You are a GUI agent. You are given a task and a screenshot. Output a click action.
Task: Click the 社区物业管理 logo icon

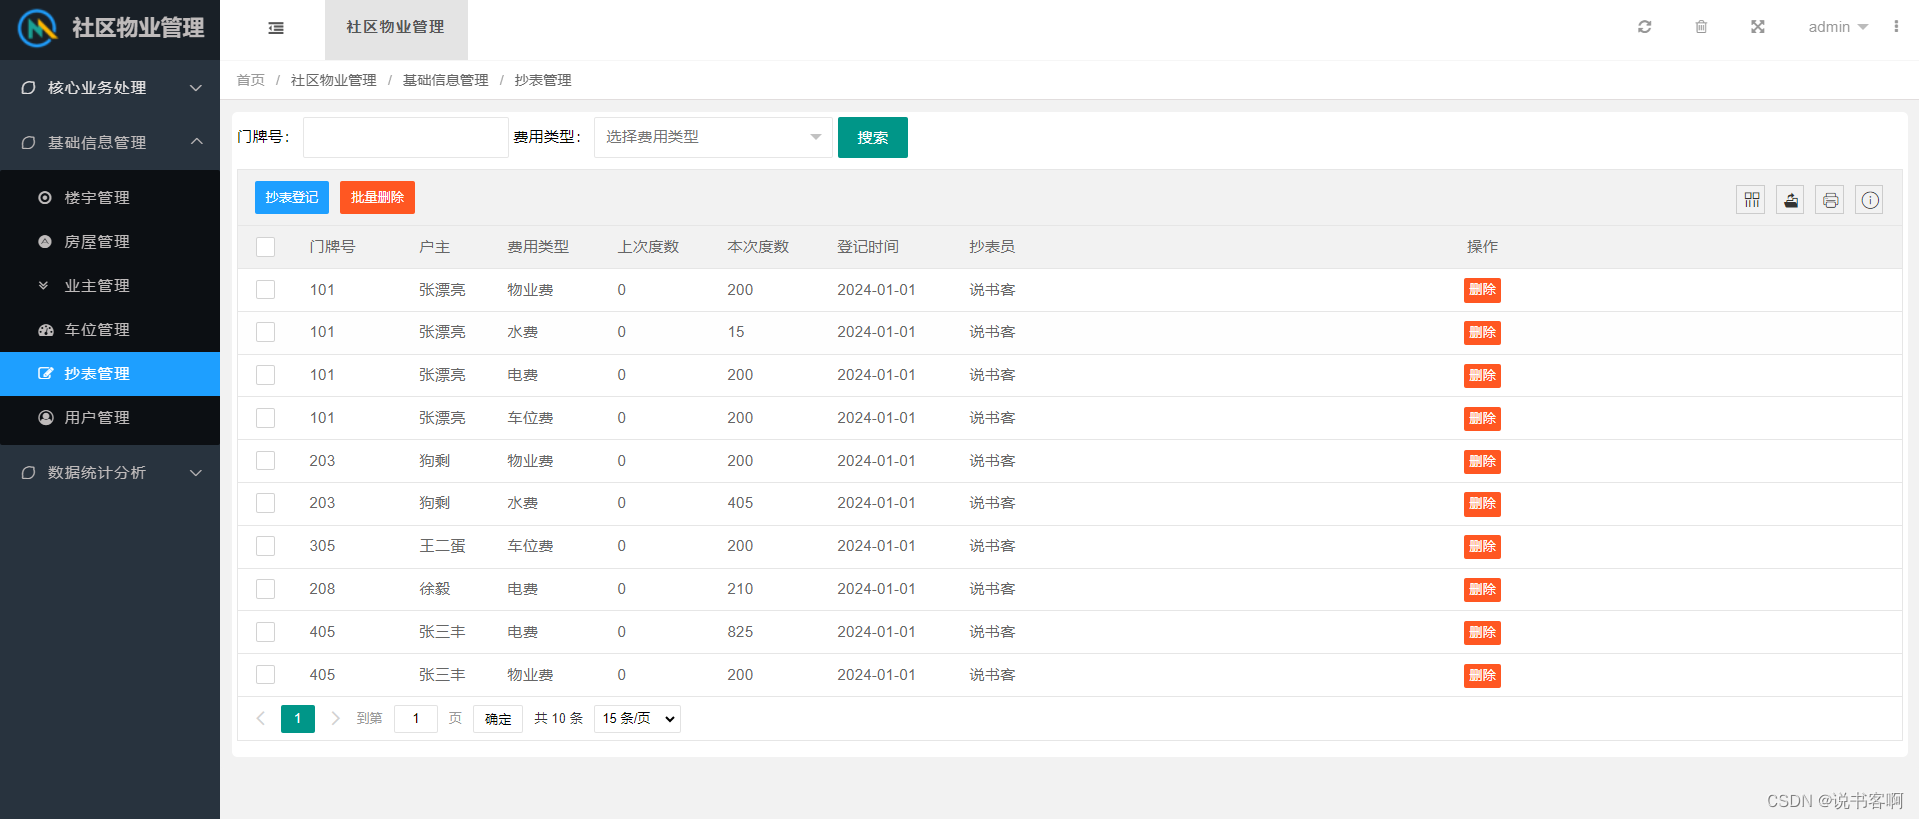coord(38,28)
